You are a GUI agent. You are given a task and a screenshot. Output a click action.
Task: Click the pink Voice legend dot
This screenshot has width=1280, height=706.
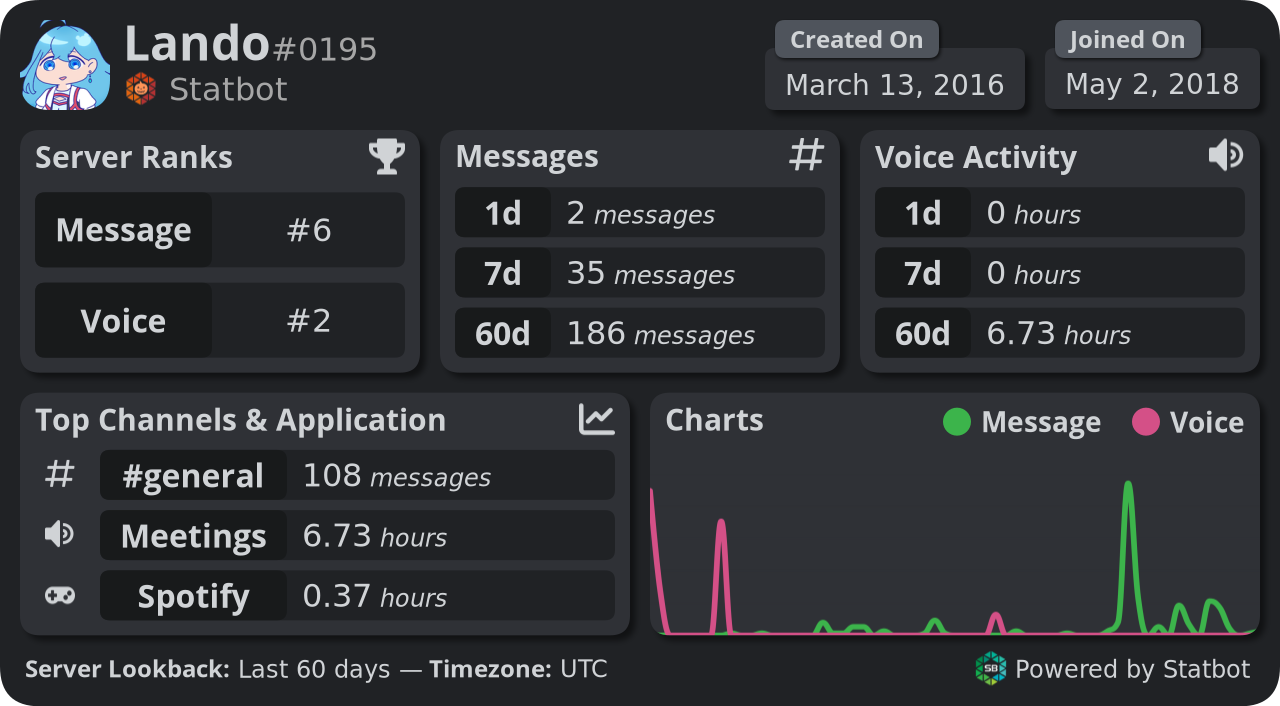point(1146,422)
